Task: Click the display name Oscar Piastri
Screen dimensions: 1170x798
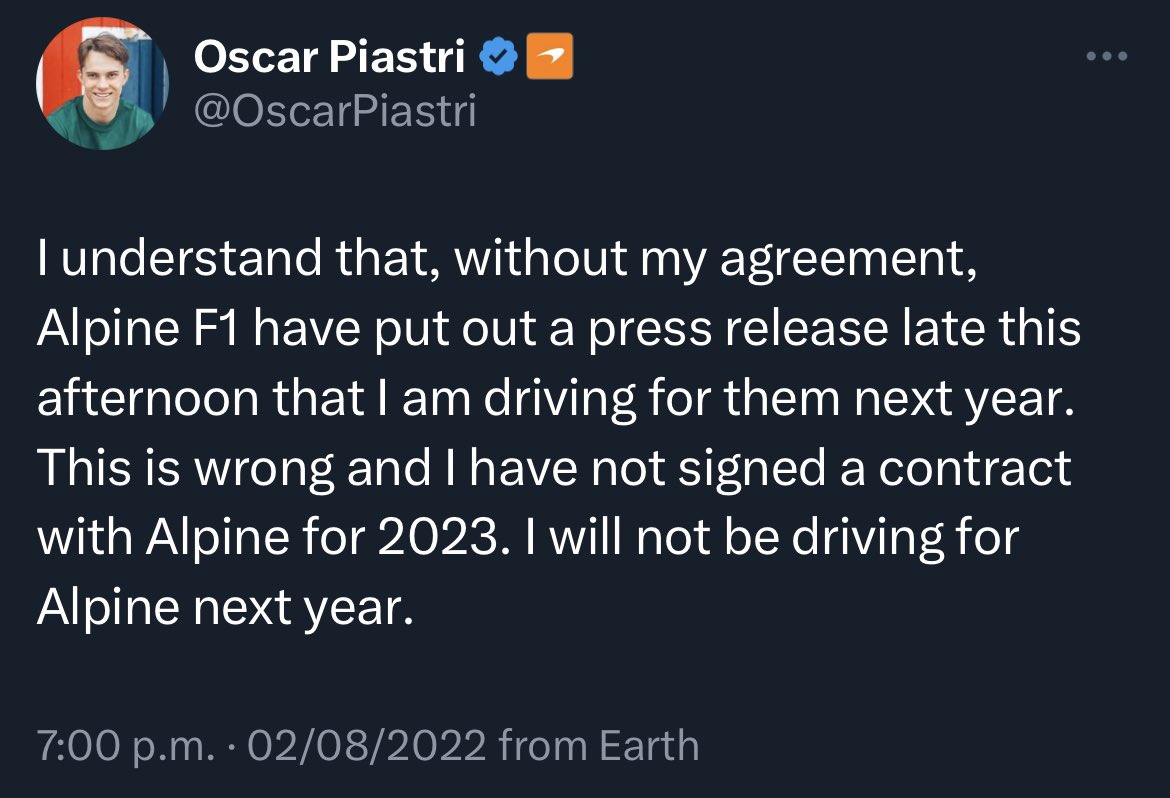Action: click(329, 57)
